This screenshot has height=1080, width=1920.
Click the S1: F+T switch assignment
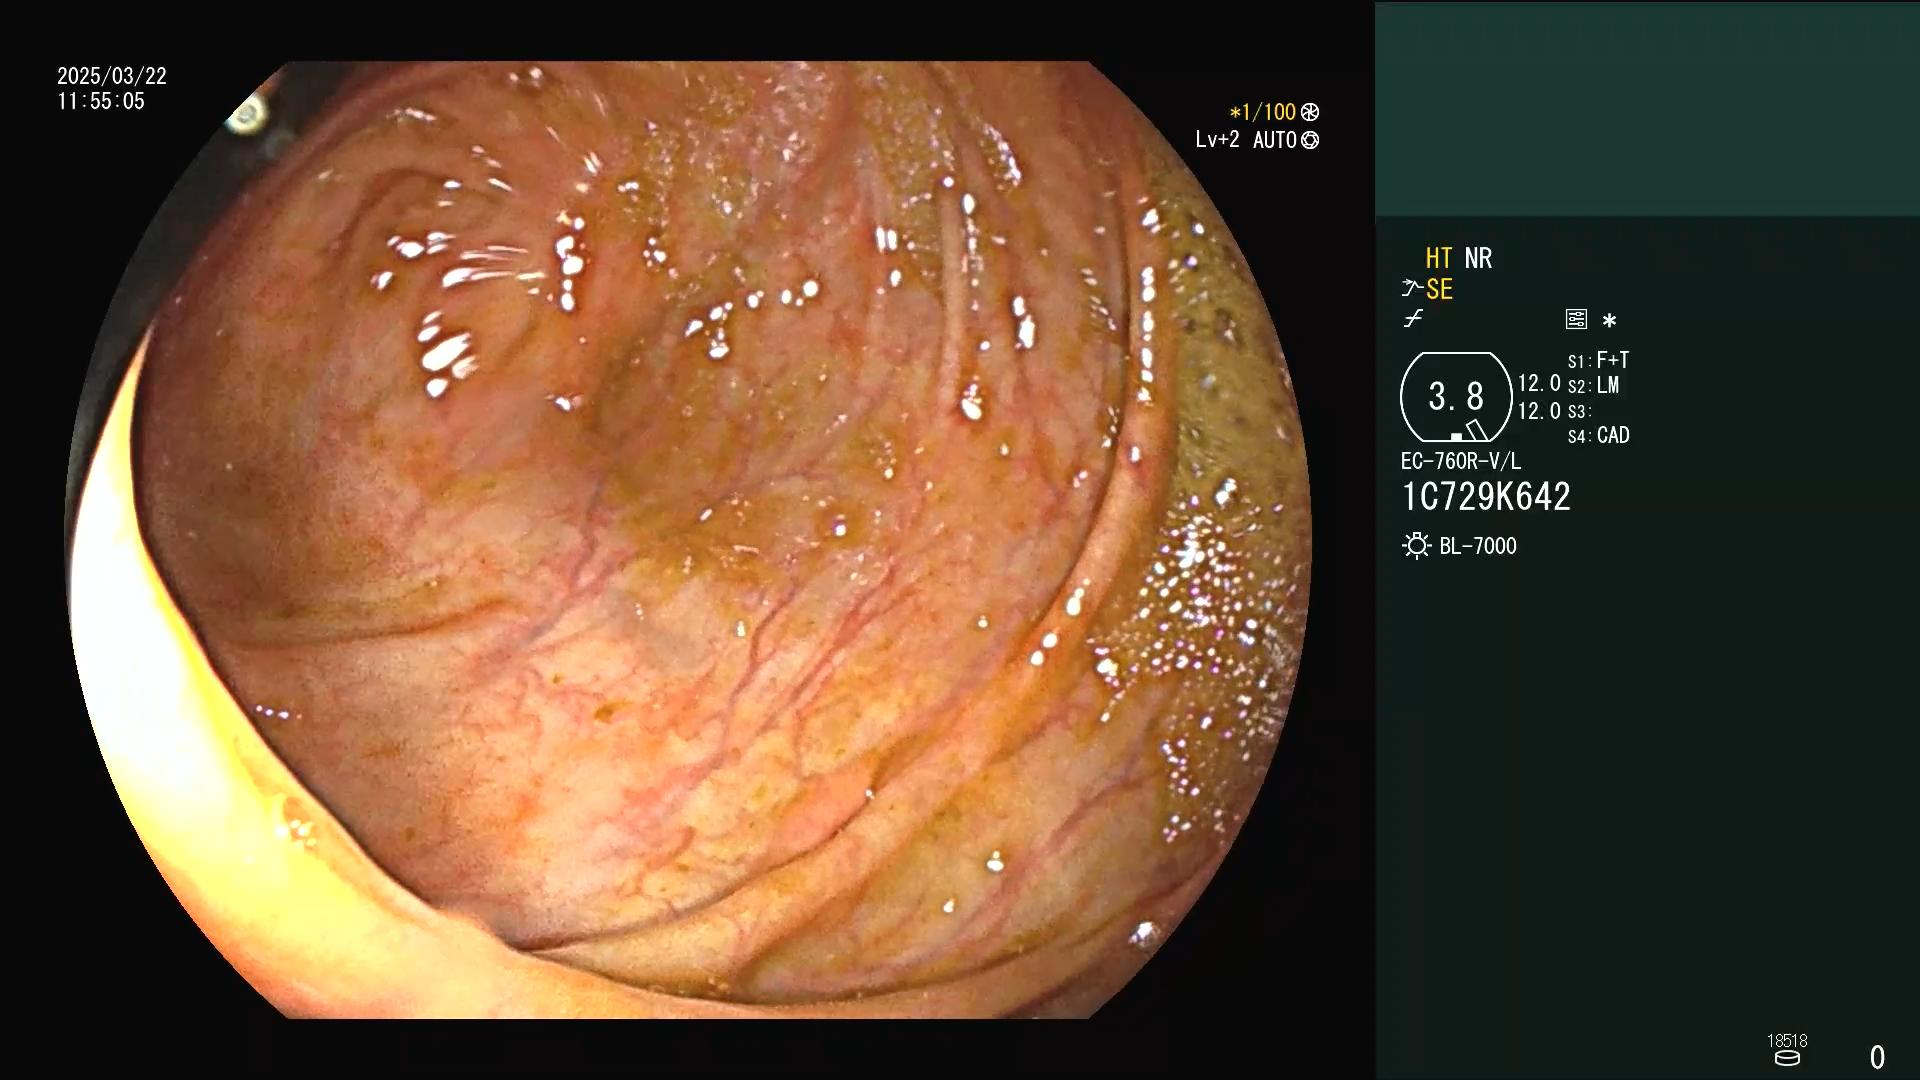[1598, 360]
